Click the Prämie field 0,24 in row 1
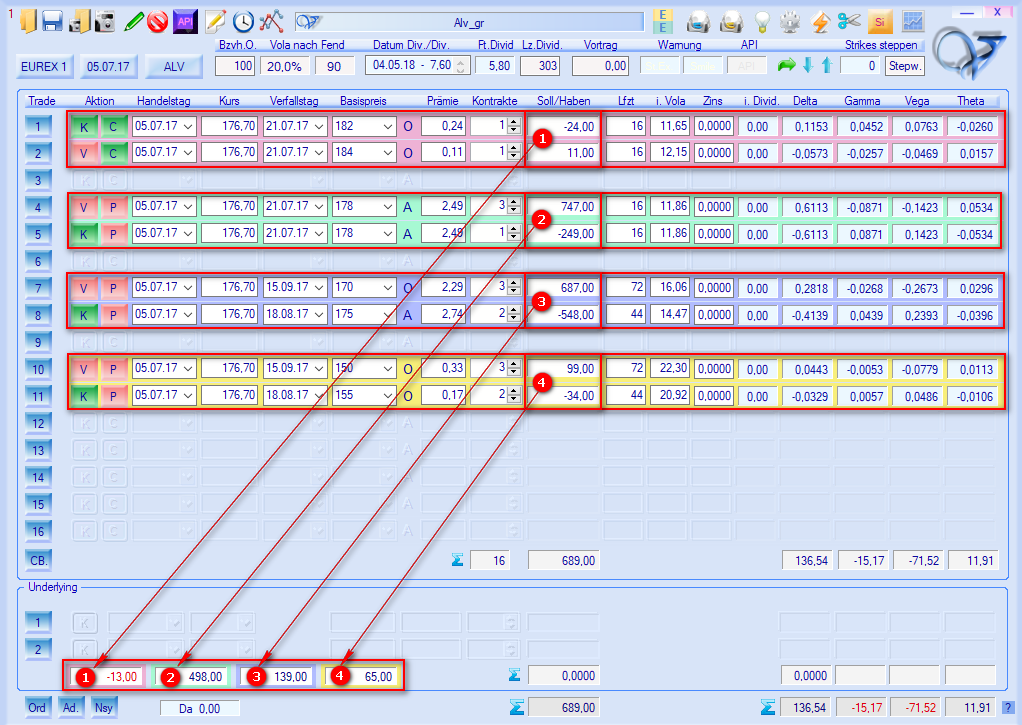 point(442,126)
